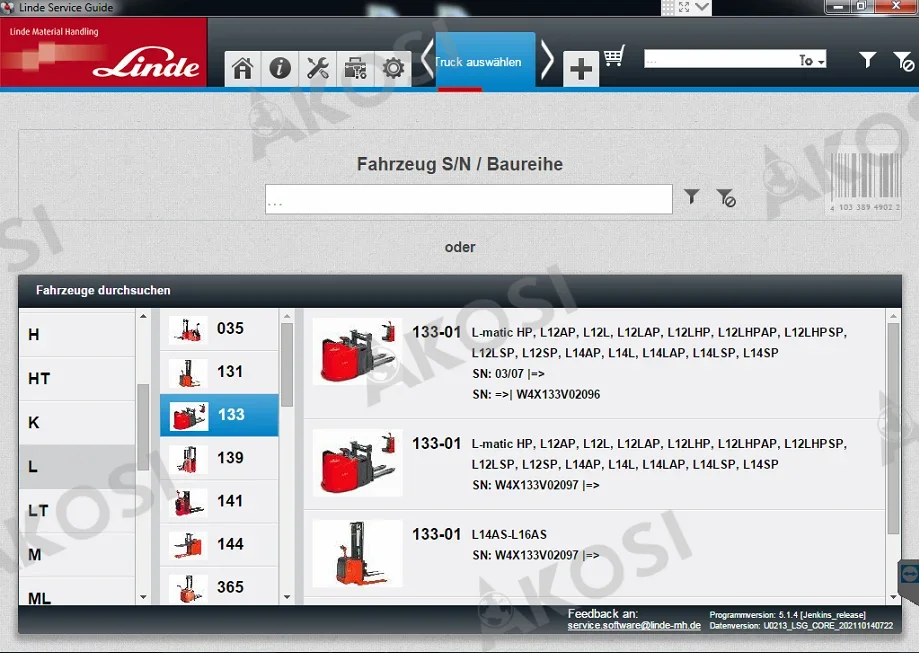The width and height of the screenshot is (919, 653).
Task: Open the top search field dropdown arrow
Action: point(822,62)
